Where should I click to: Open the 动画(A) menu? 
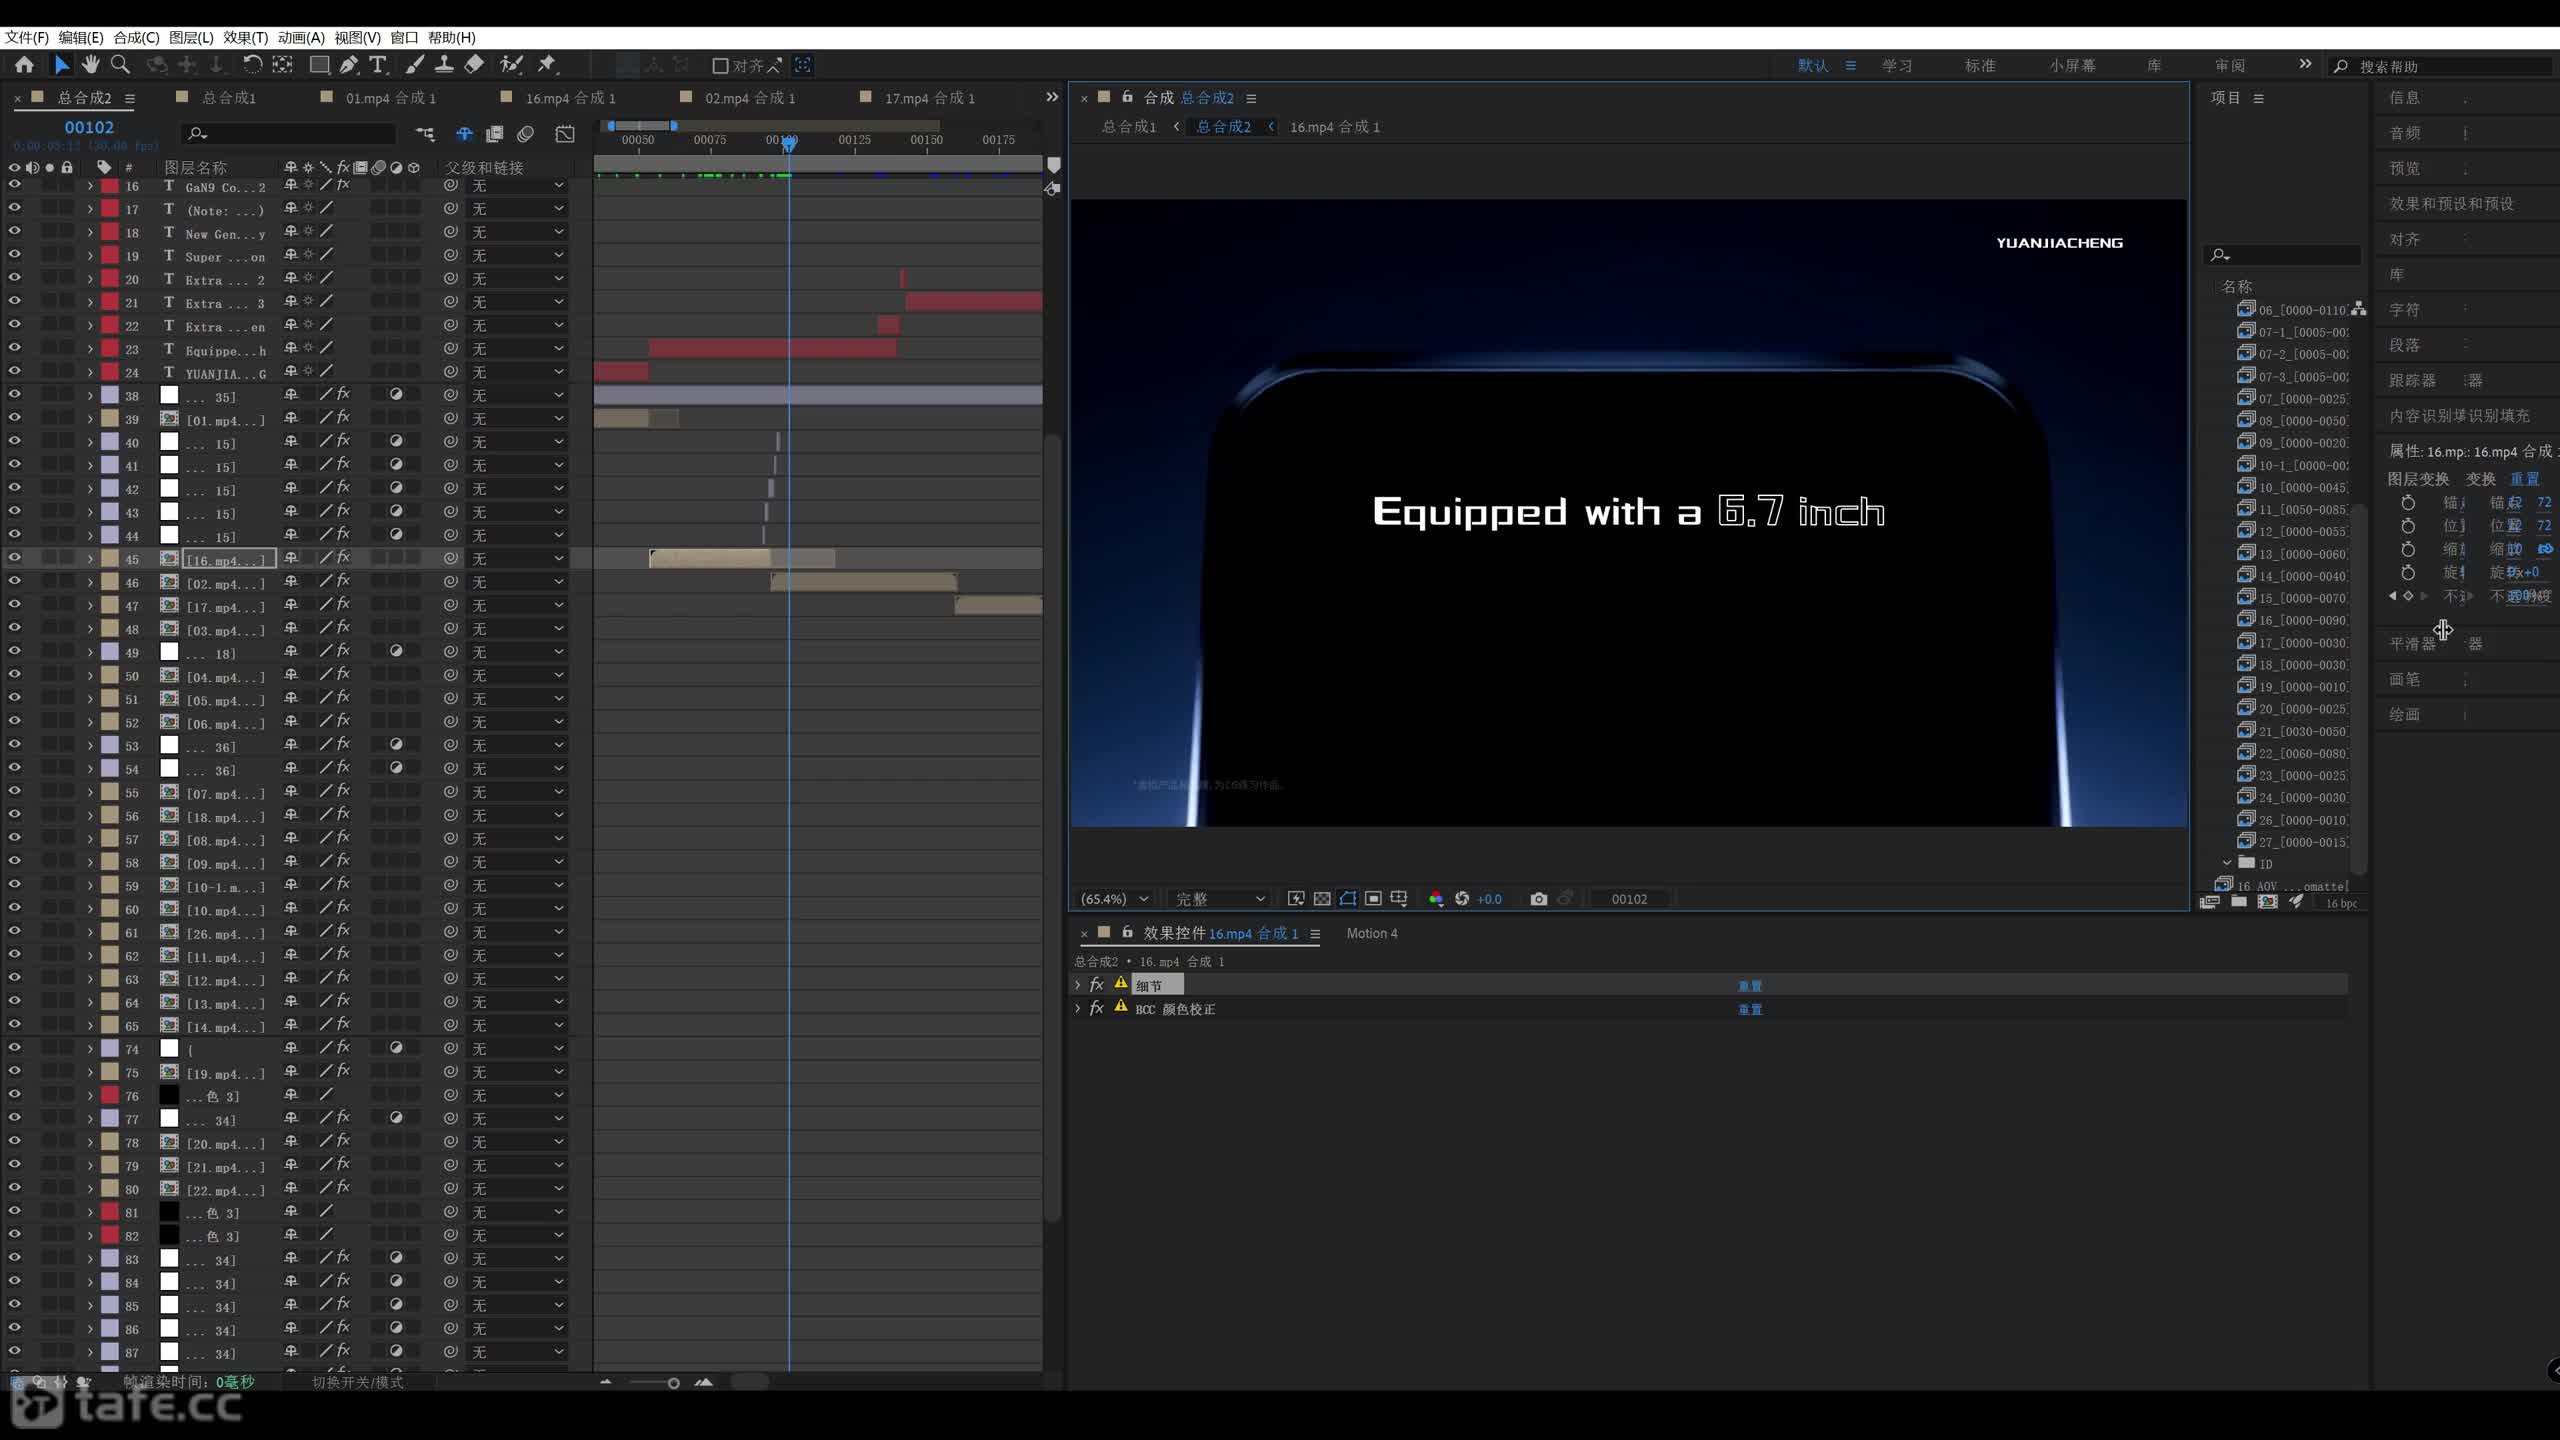[301, 38]
